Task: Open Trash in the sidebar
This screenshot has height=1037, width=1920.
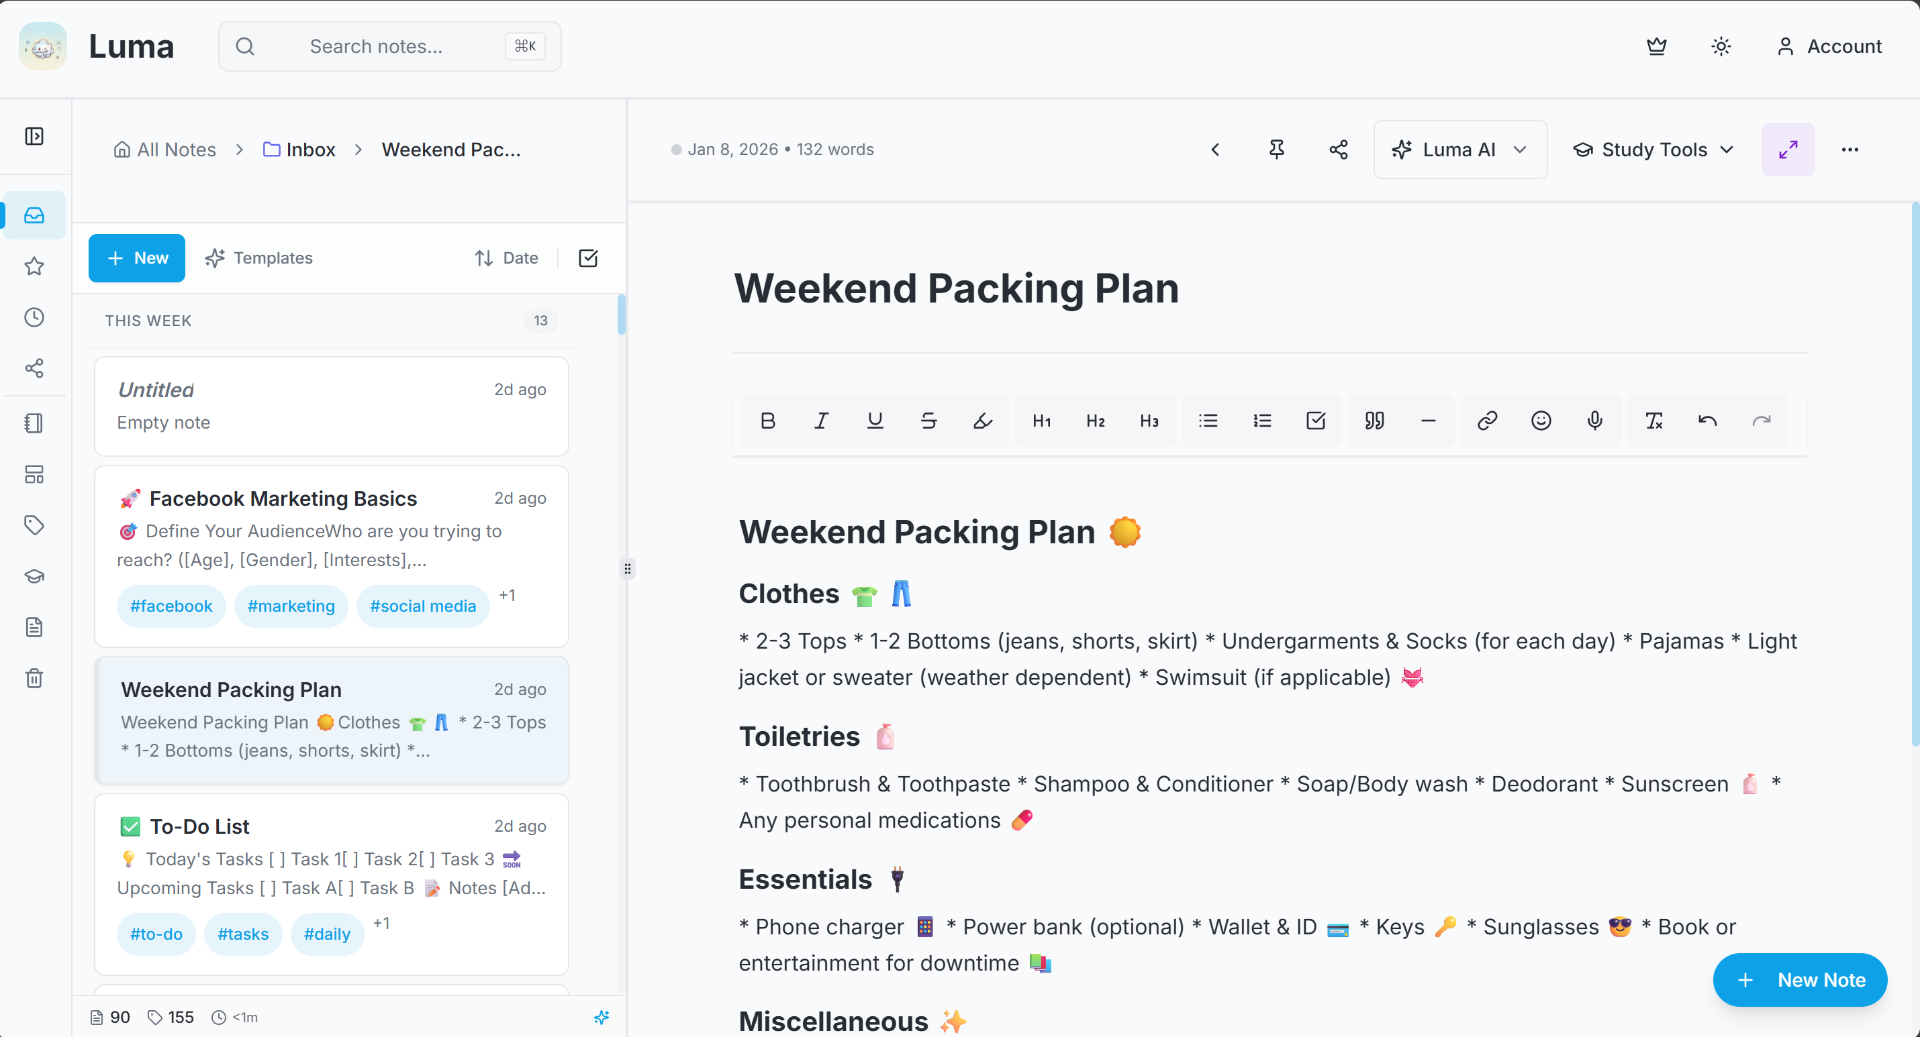Action: (x=34, y=678)
